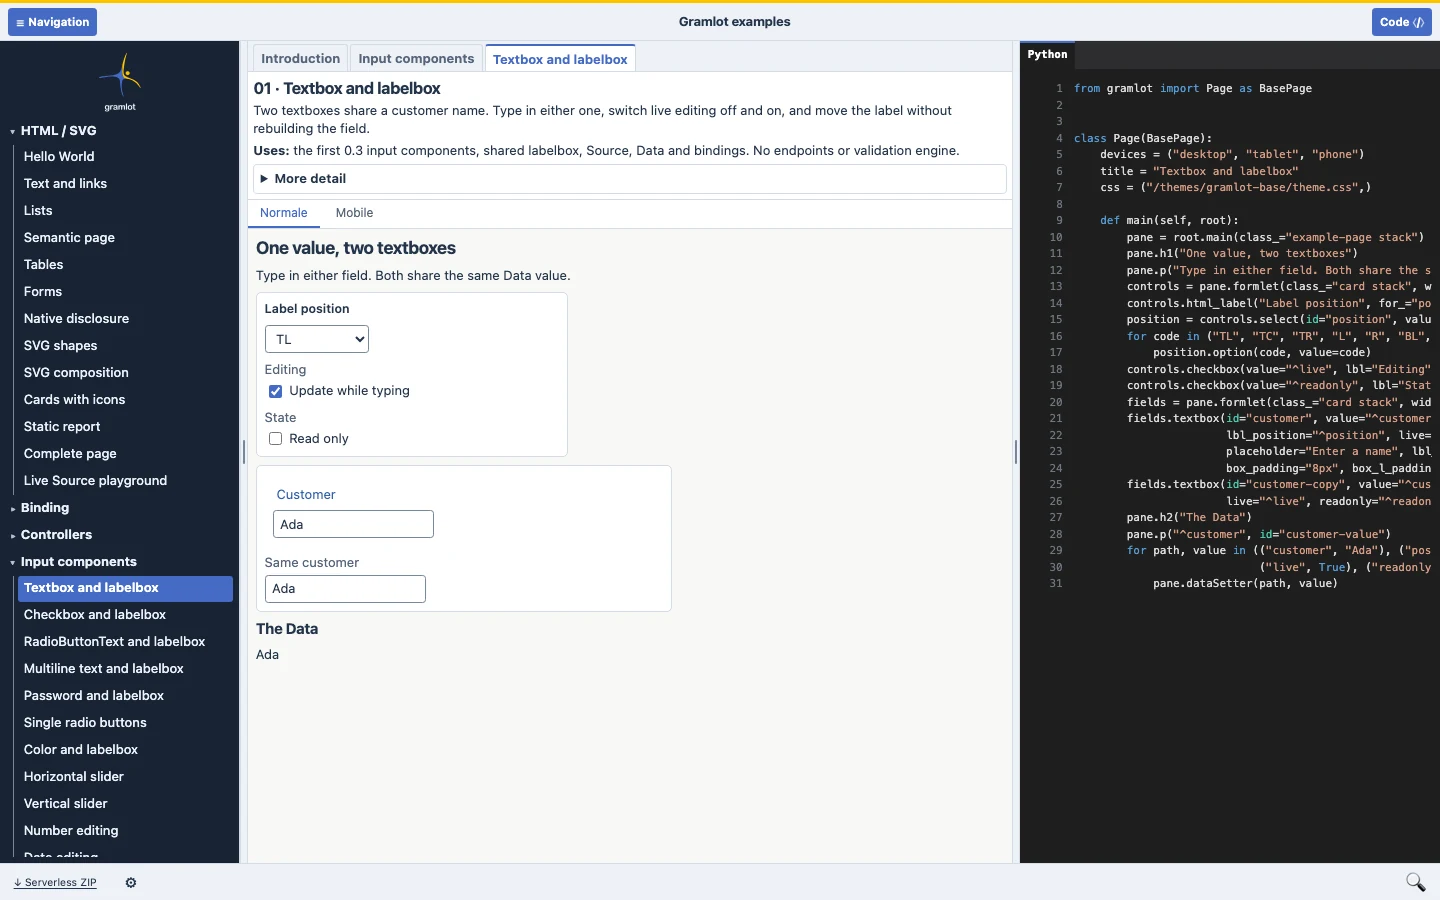This screenshot has height=900, width=1440.
Task: Click the 'One value, two textboxes' heading
Action: [x=356, y=248]
